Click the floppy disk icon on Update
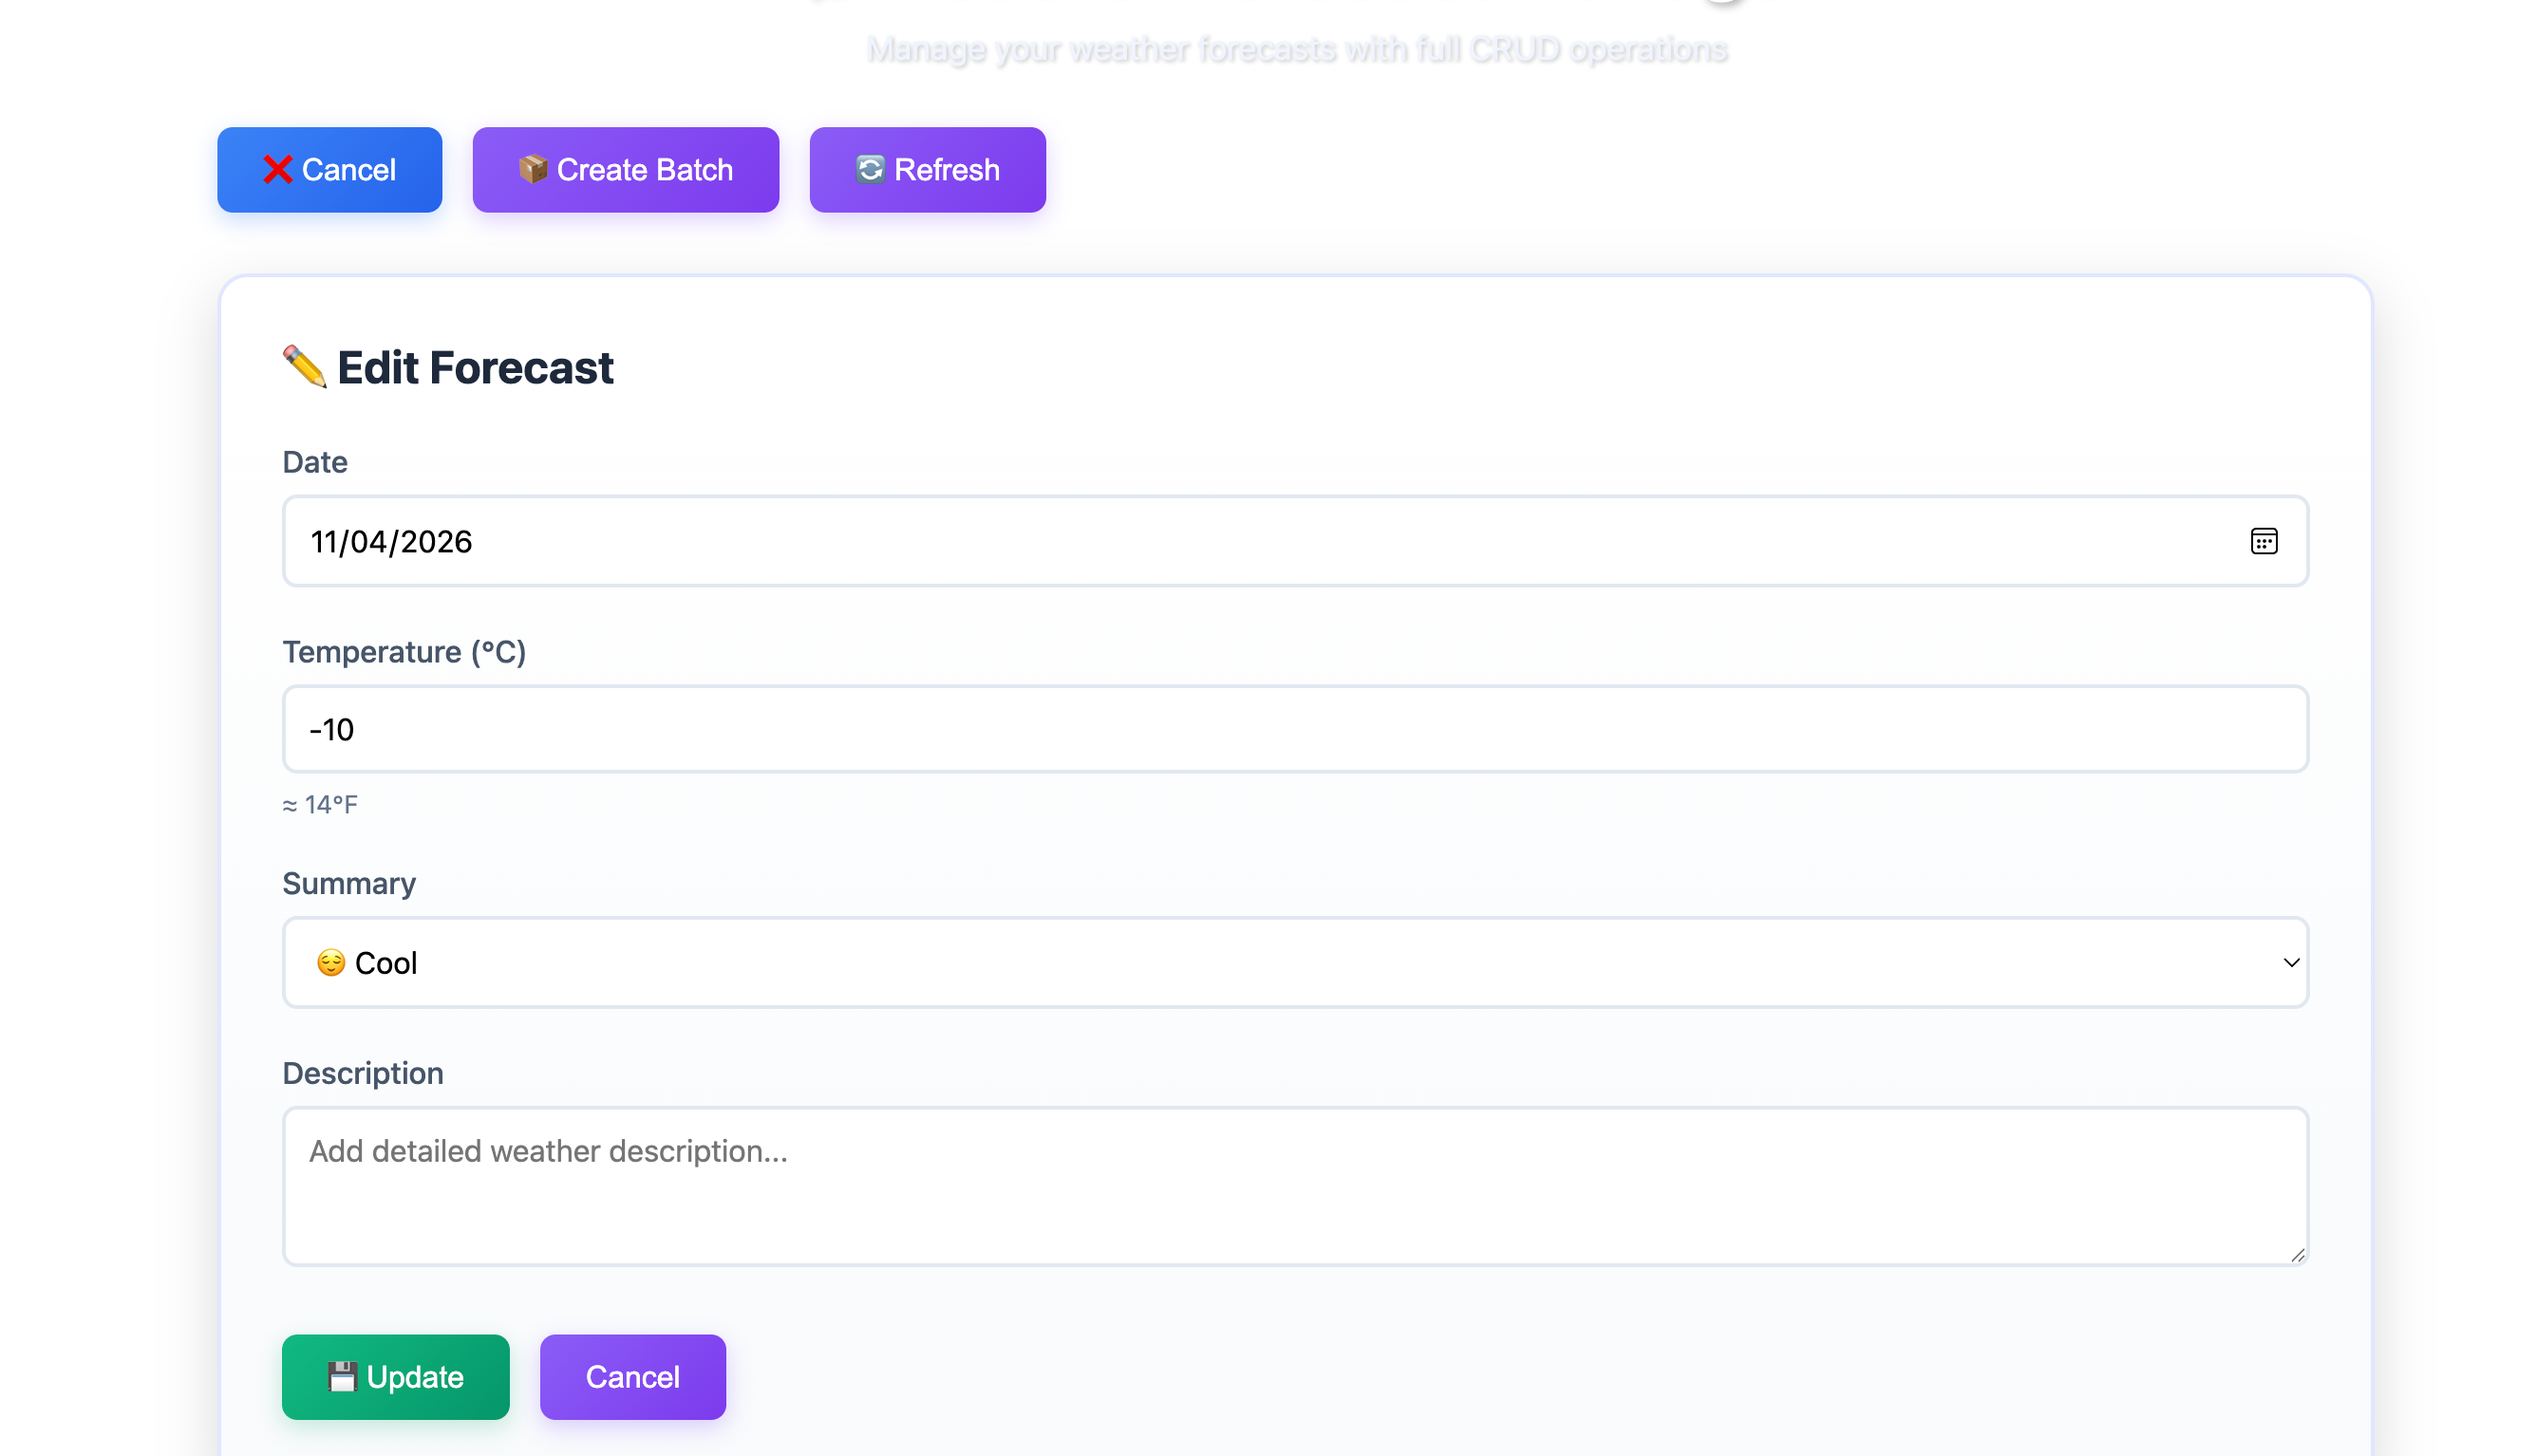This screenshot has width=2537, height=1456. [x=342, y=1377]
